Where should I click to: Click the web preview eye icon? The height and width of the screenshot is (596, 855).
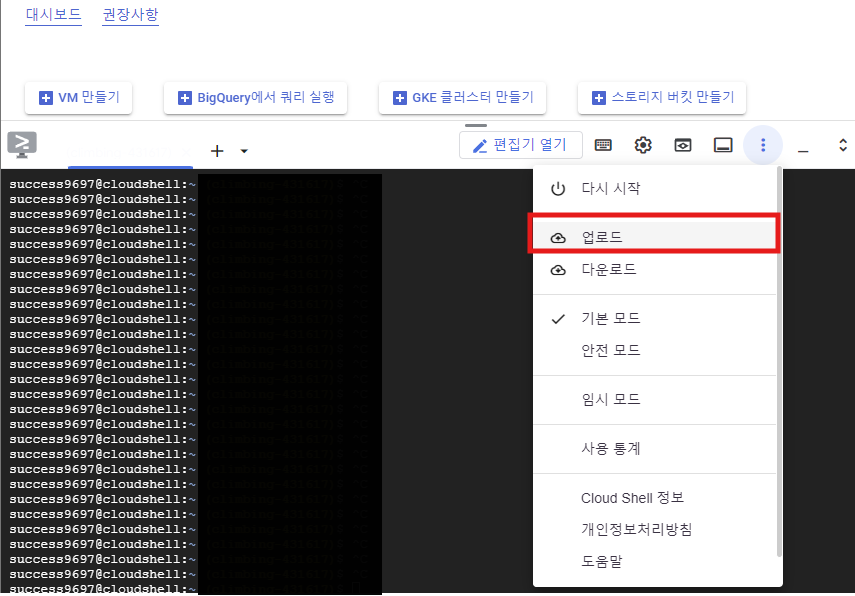pyautogui.click(x=683, y=145)
